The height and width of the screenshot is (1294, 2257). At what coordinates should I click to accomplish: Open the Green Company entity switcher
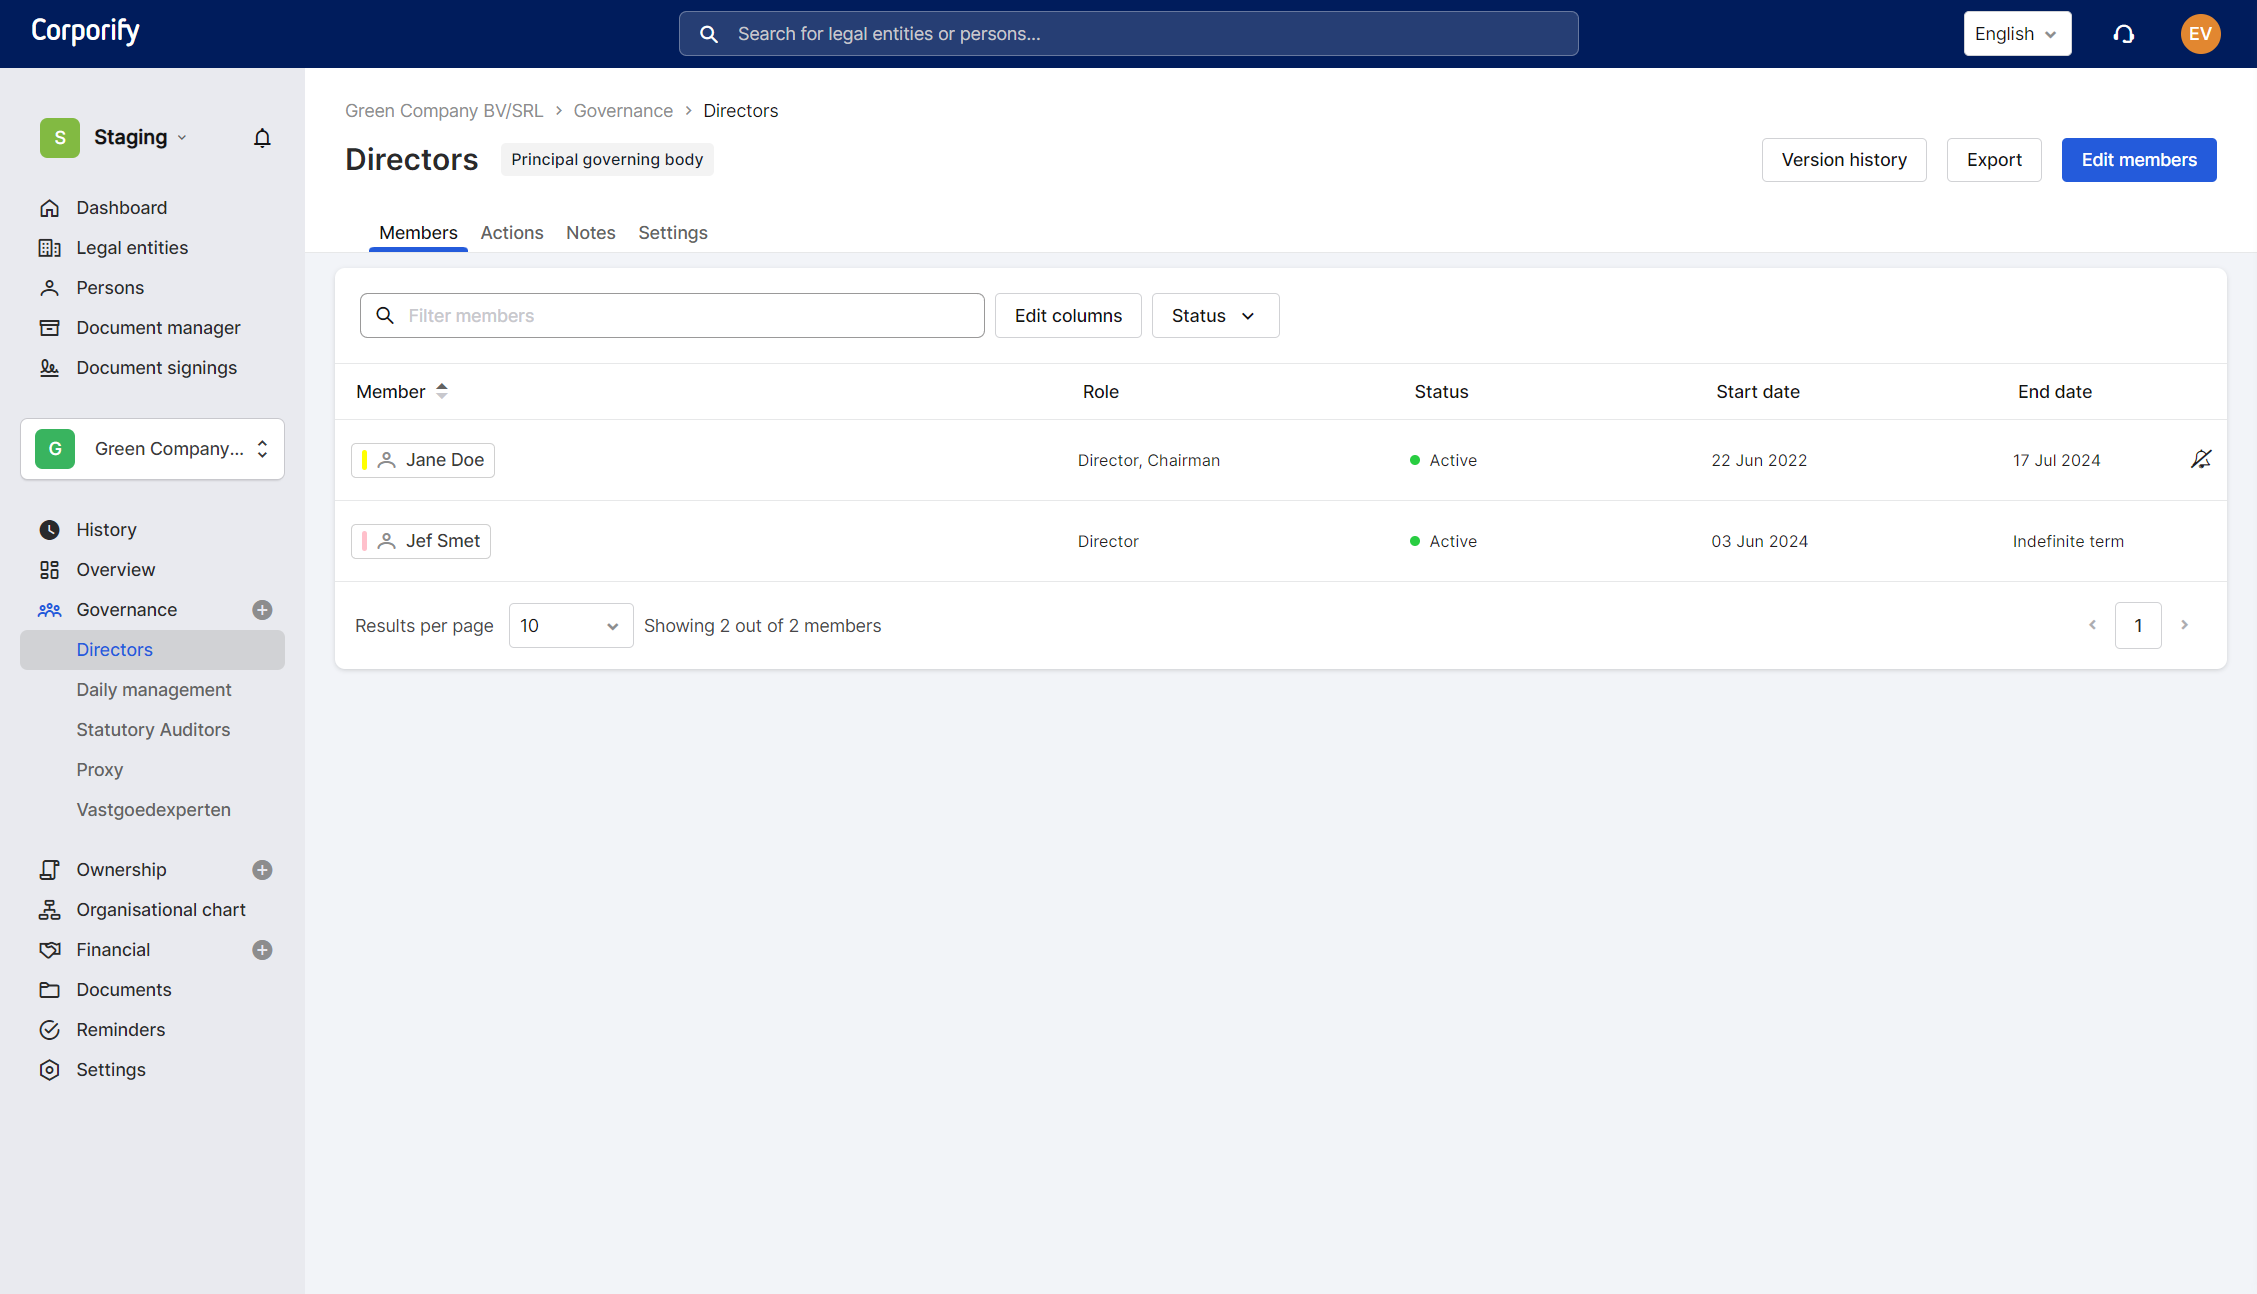152,449
